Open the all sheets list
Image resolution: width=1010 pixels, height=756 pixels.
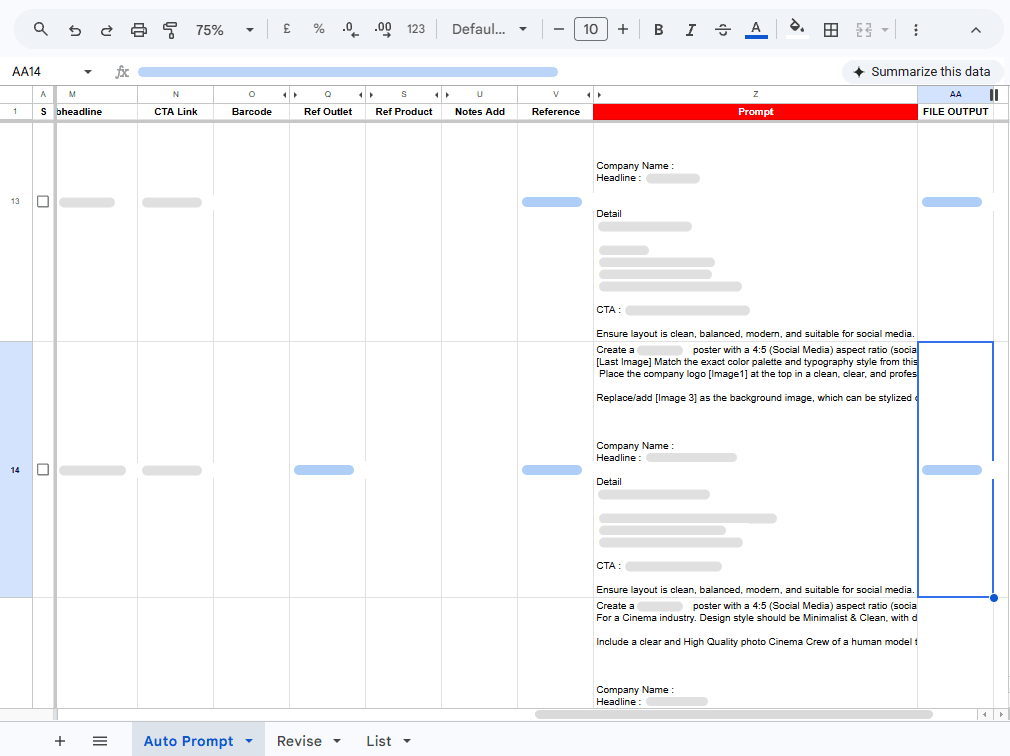point(100,741)
